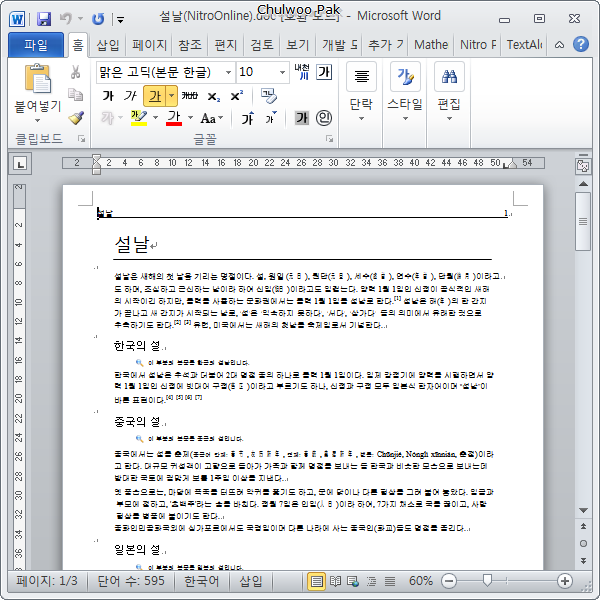Click the vertical scrollbar down arrow

583,510
